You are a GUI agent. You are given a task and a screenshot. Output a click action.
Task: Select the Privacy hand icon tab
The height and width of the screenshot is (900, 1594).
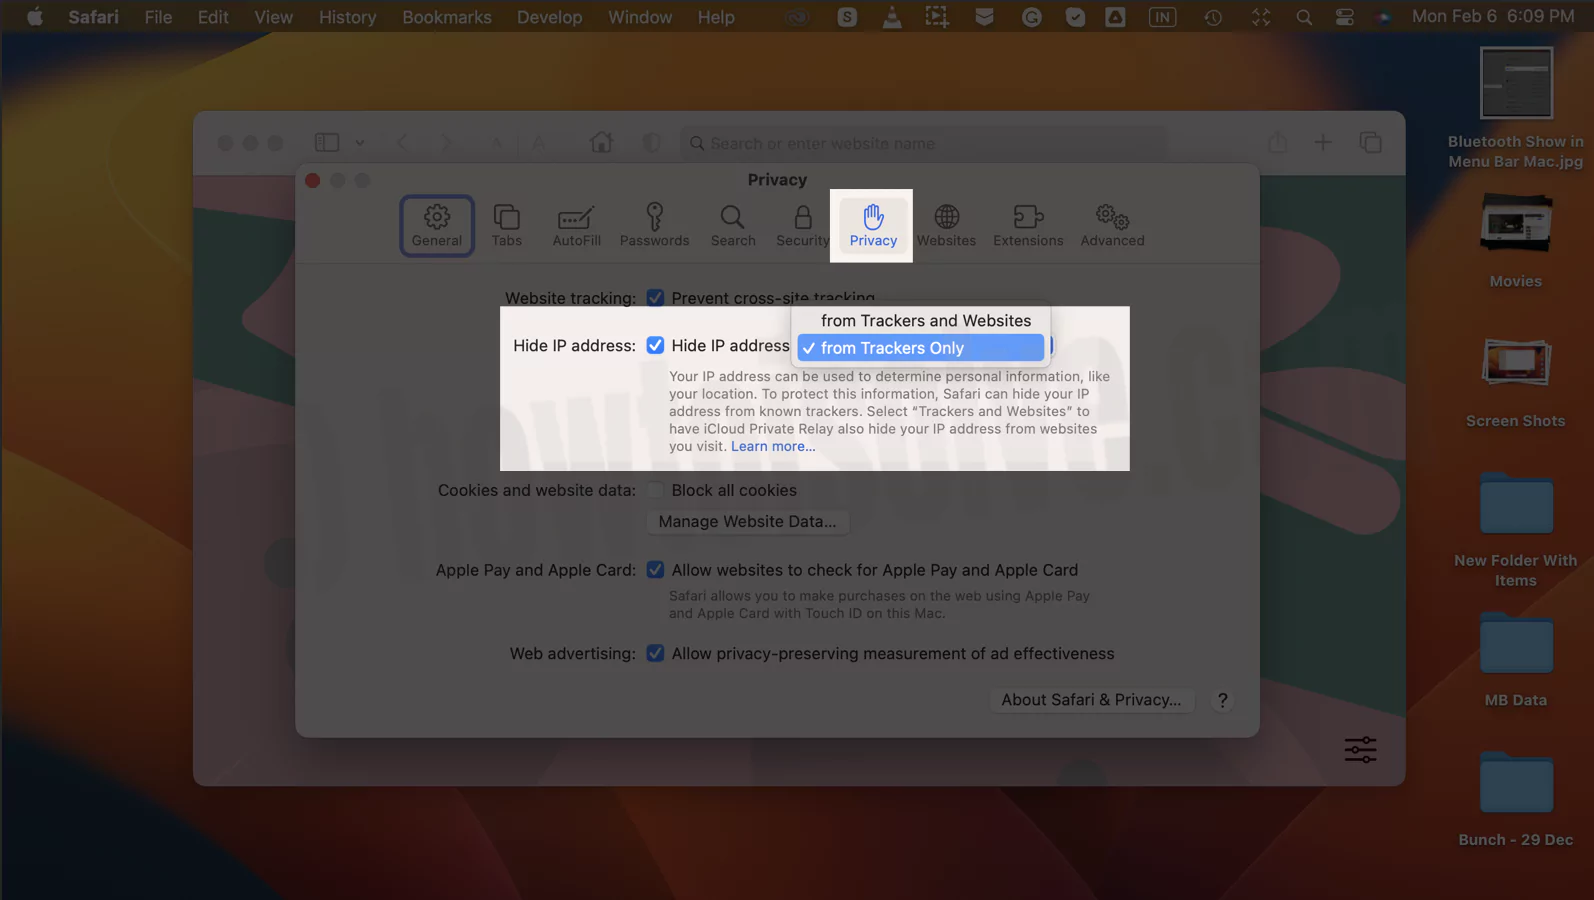click(873, 225)
